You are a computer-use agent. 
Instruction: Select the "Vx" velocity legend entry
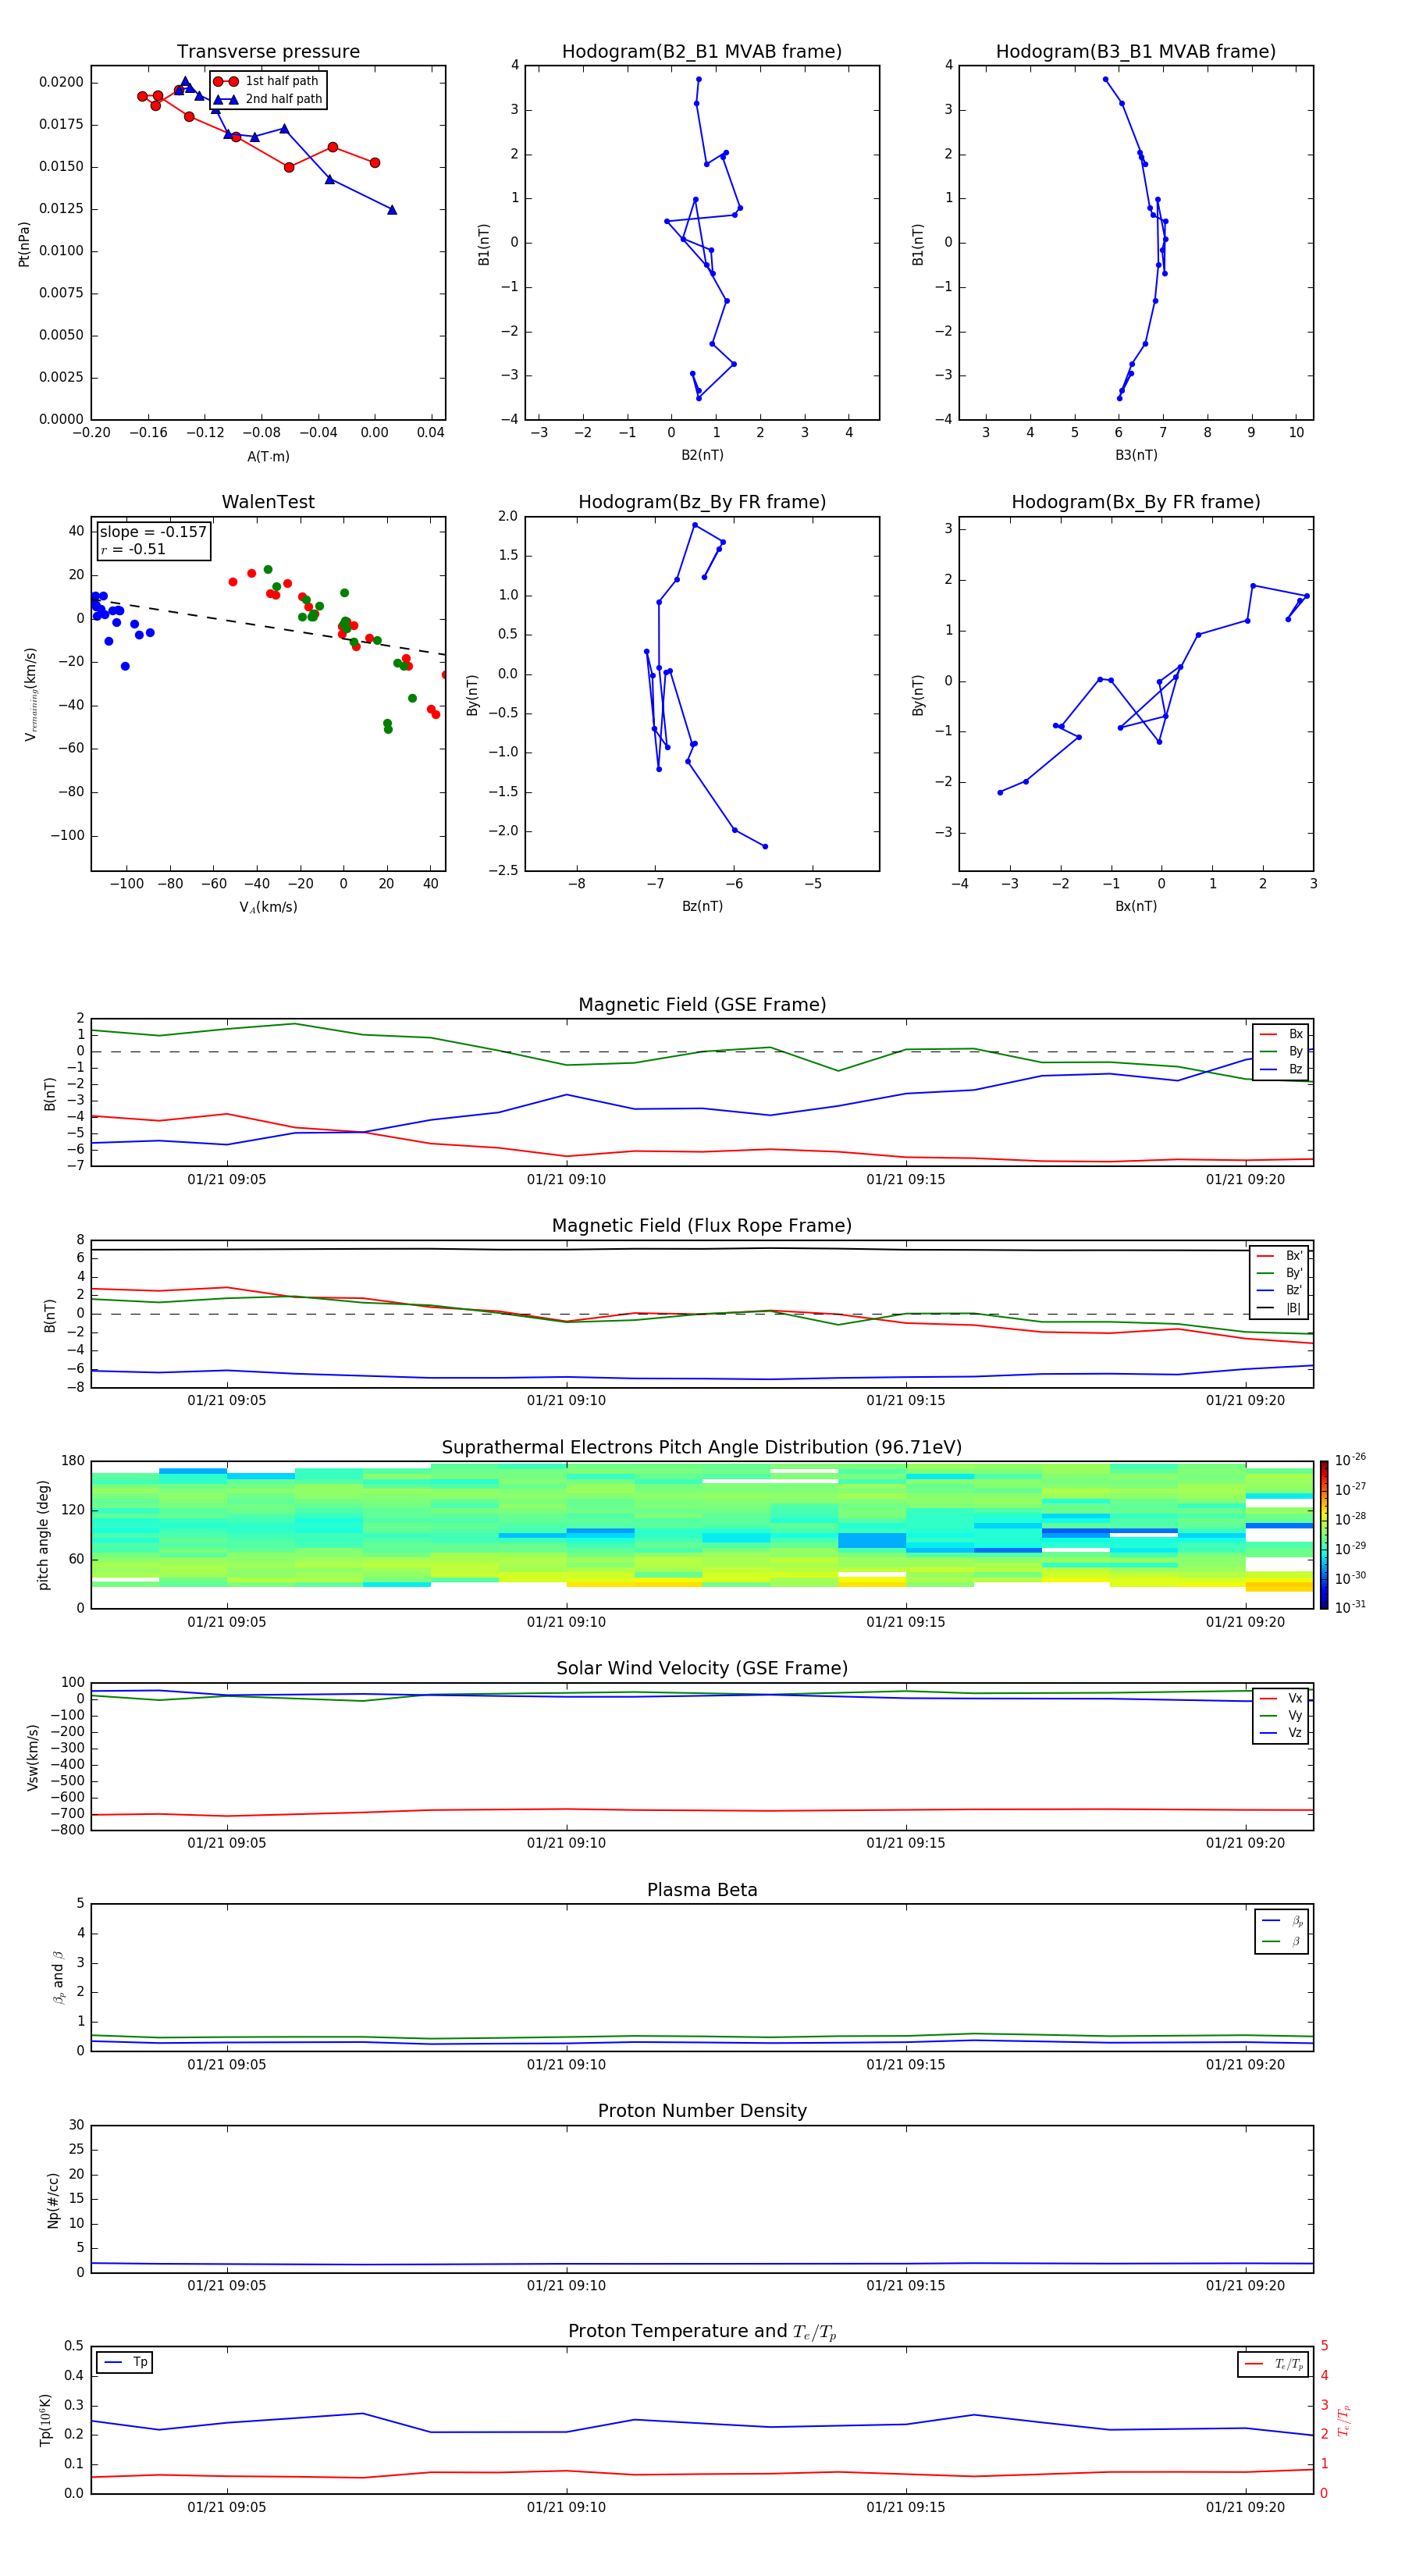1281,1698
